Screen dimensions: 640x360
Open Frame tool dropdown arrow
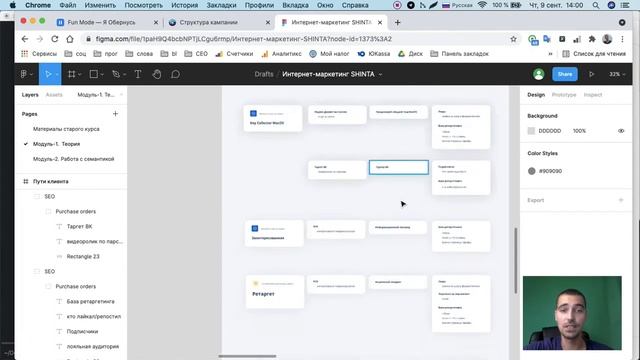[x=80, y=74]
